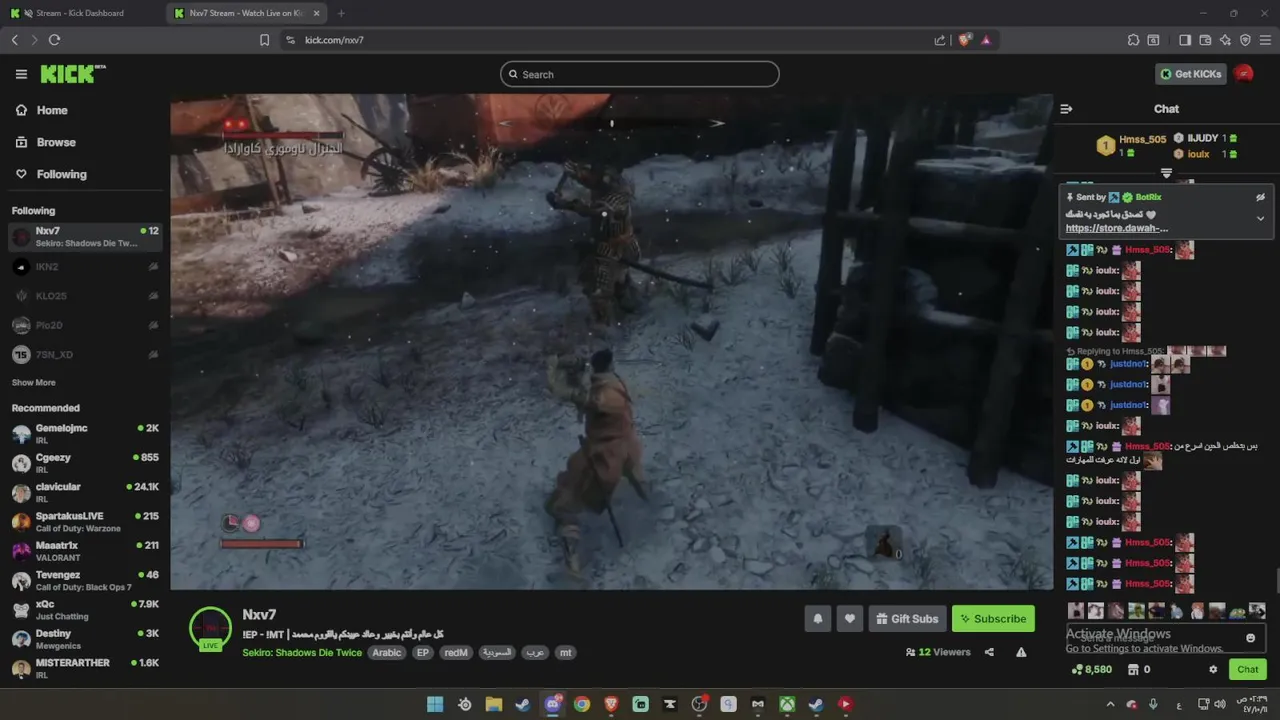
Task: Open recommended channel Destiny
Action: click(x=85, y=639)
